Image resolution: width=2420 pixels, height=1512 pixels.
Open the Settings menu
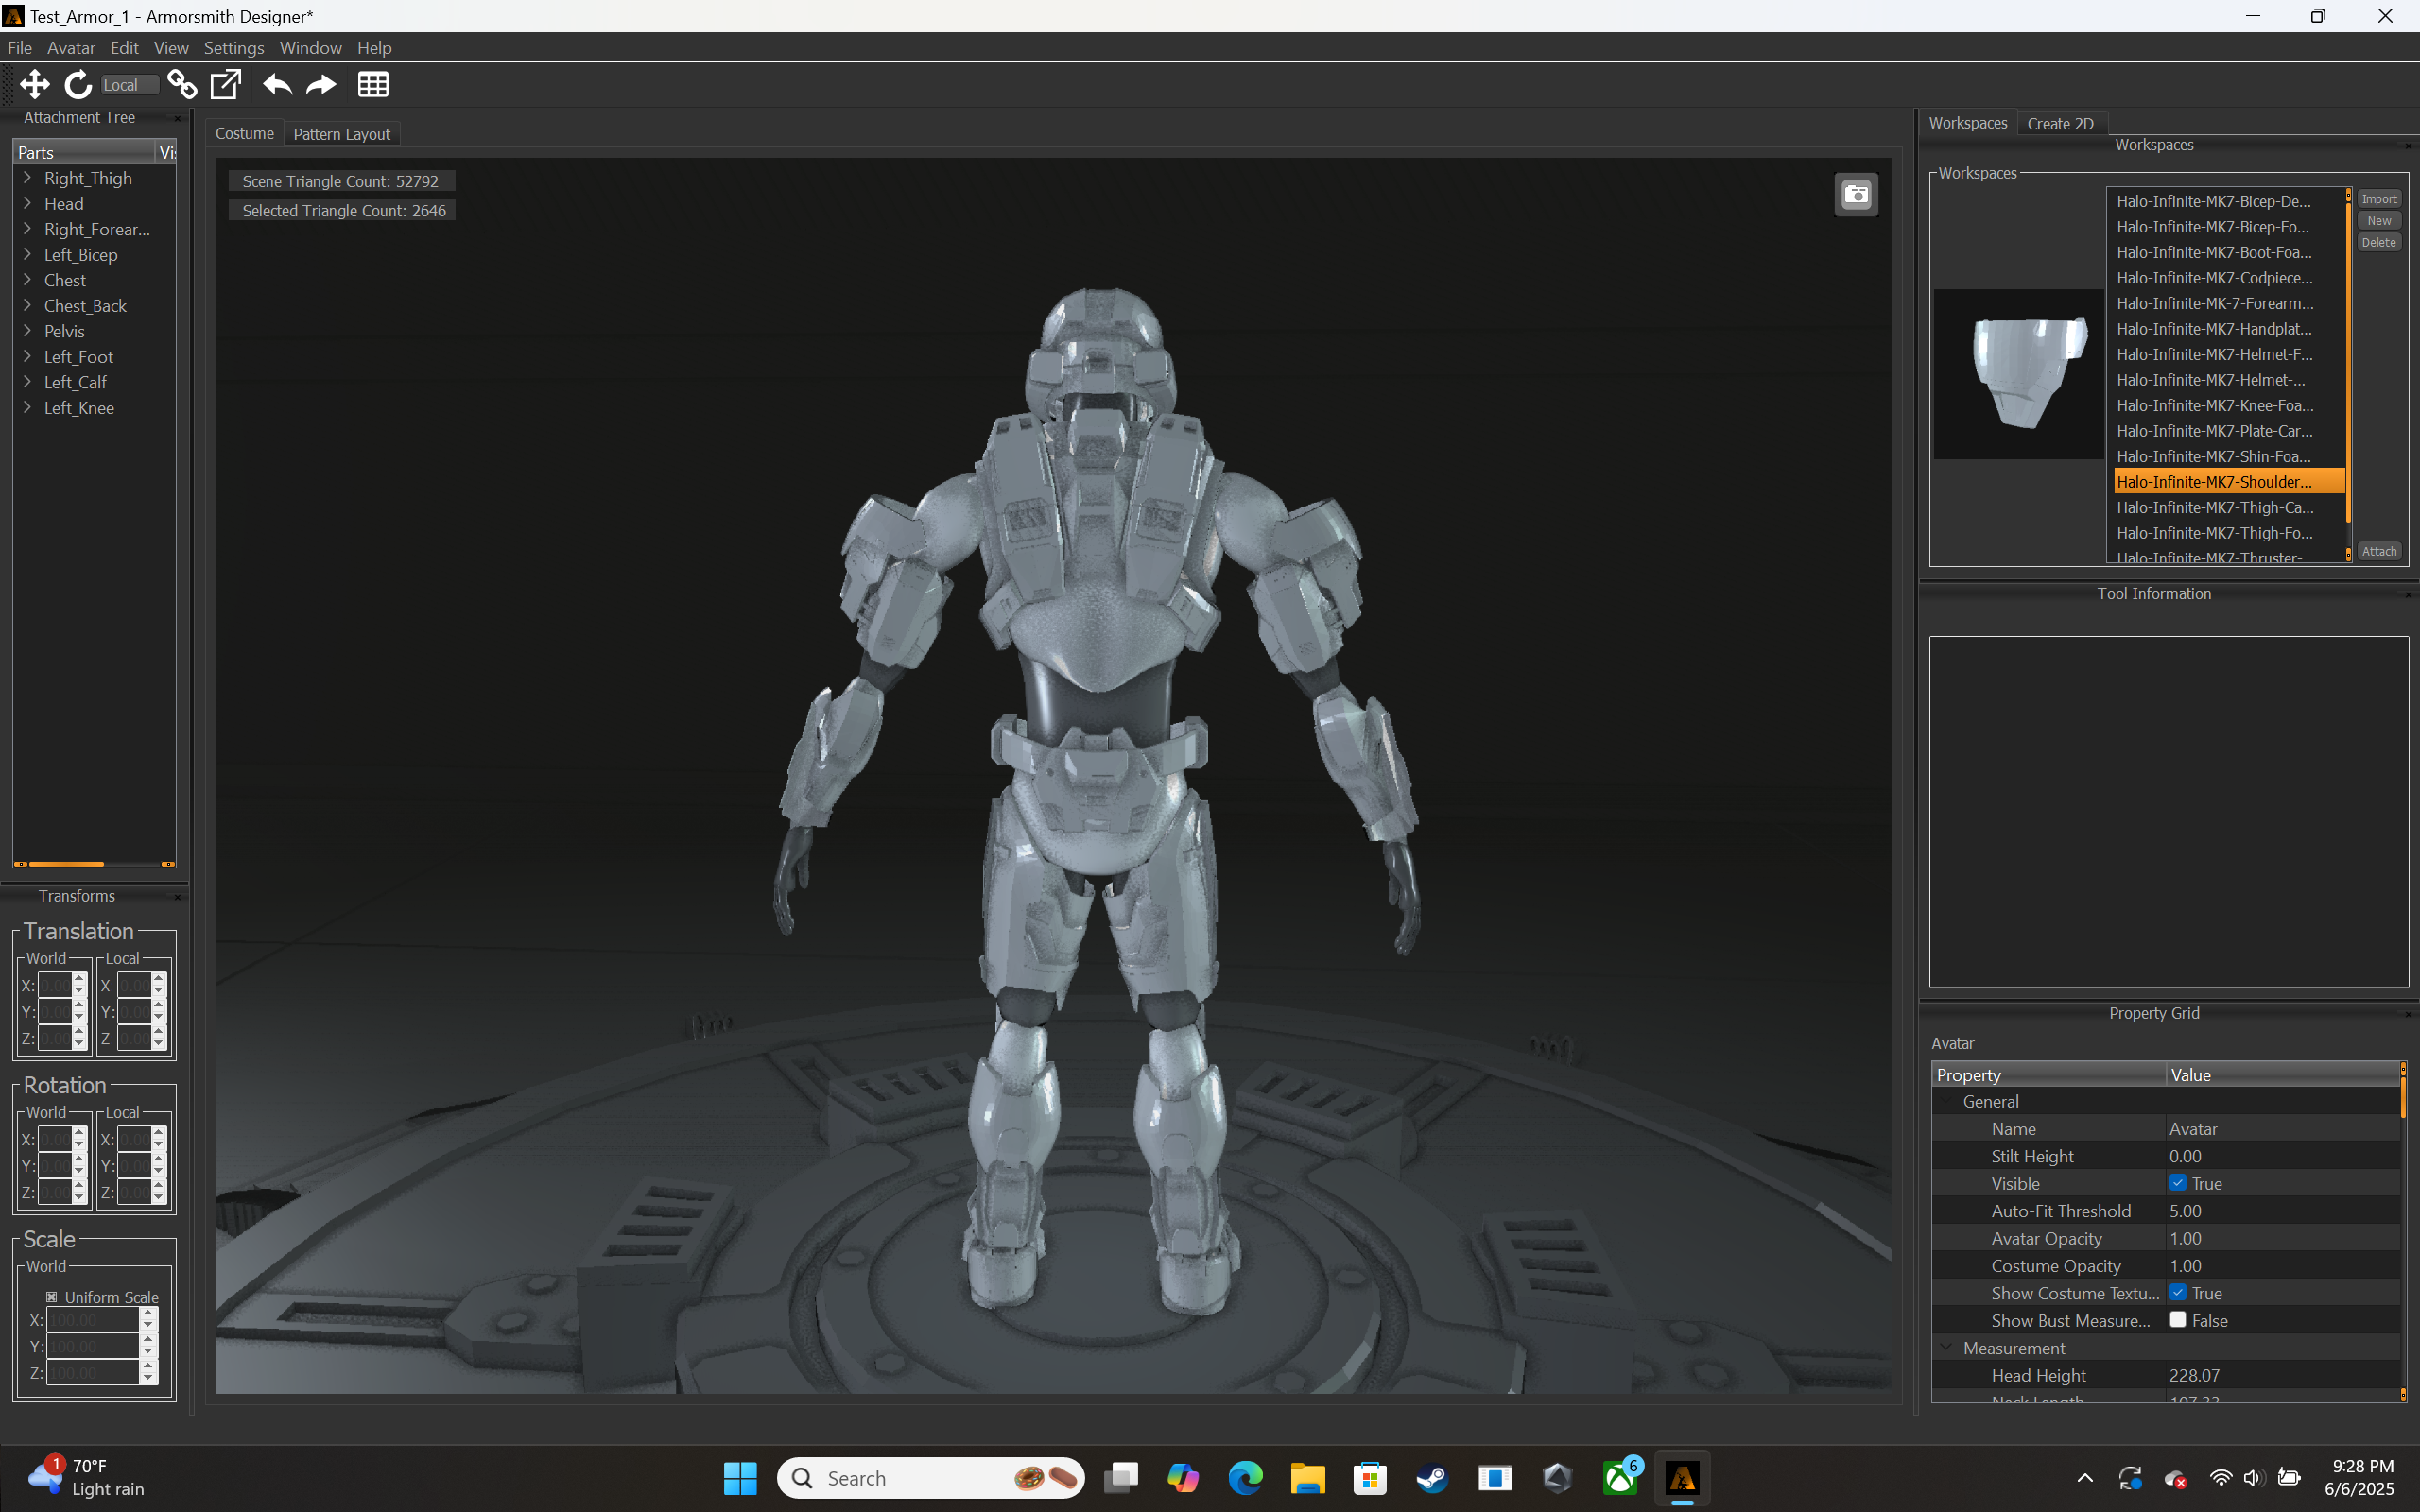[234, 48]
